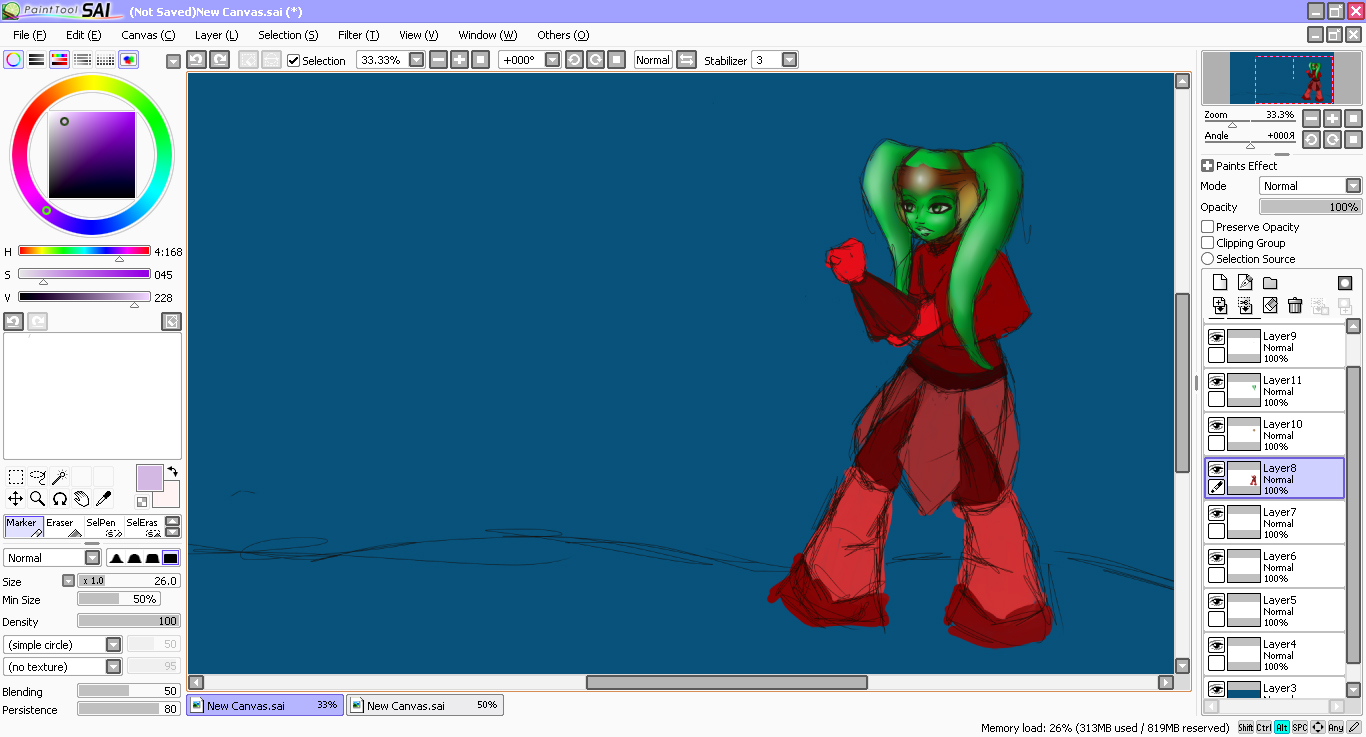Hide Layer11 using its eye icon
The width and height of the screenshot is (1366, 737).
click(1216, 381)
